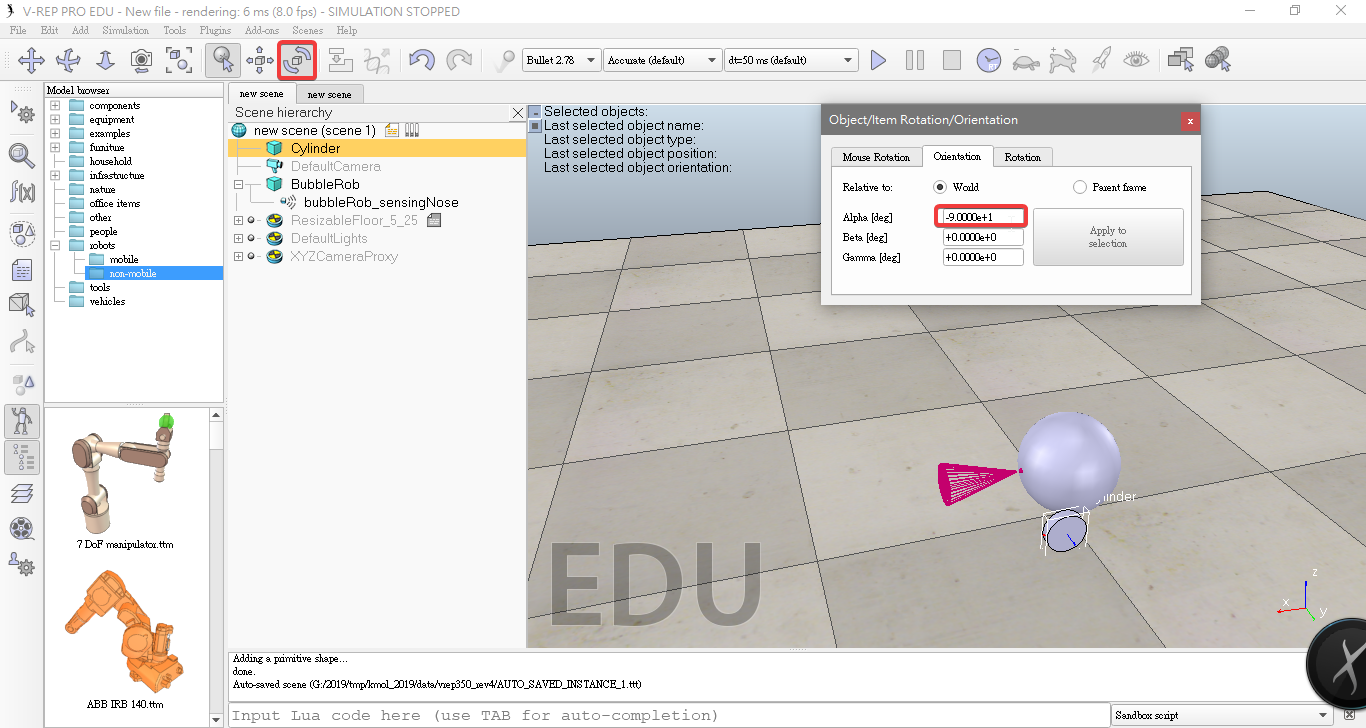1366x728 pixels.
Task: Expand the components folder
Action: 55,105
